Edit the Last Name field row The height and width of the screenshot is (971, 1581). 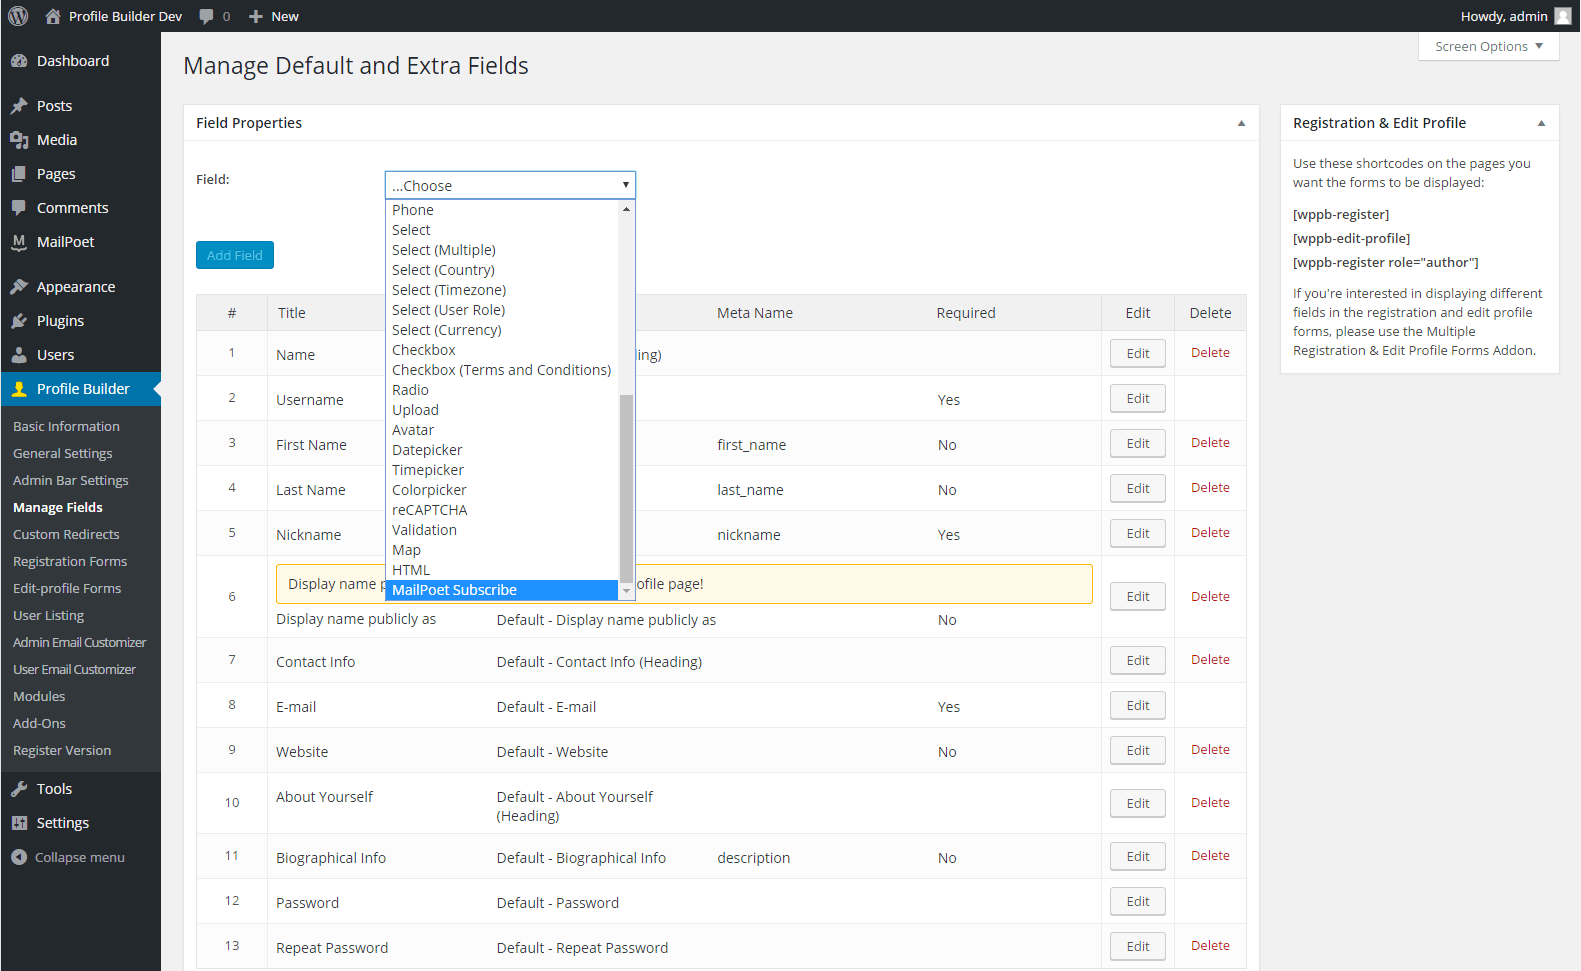point(1138,488)
